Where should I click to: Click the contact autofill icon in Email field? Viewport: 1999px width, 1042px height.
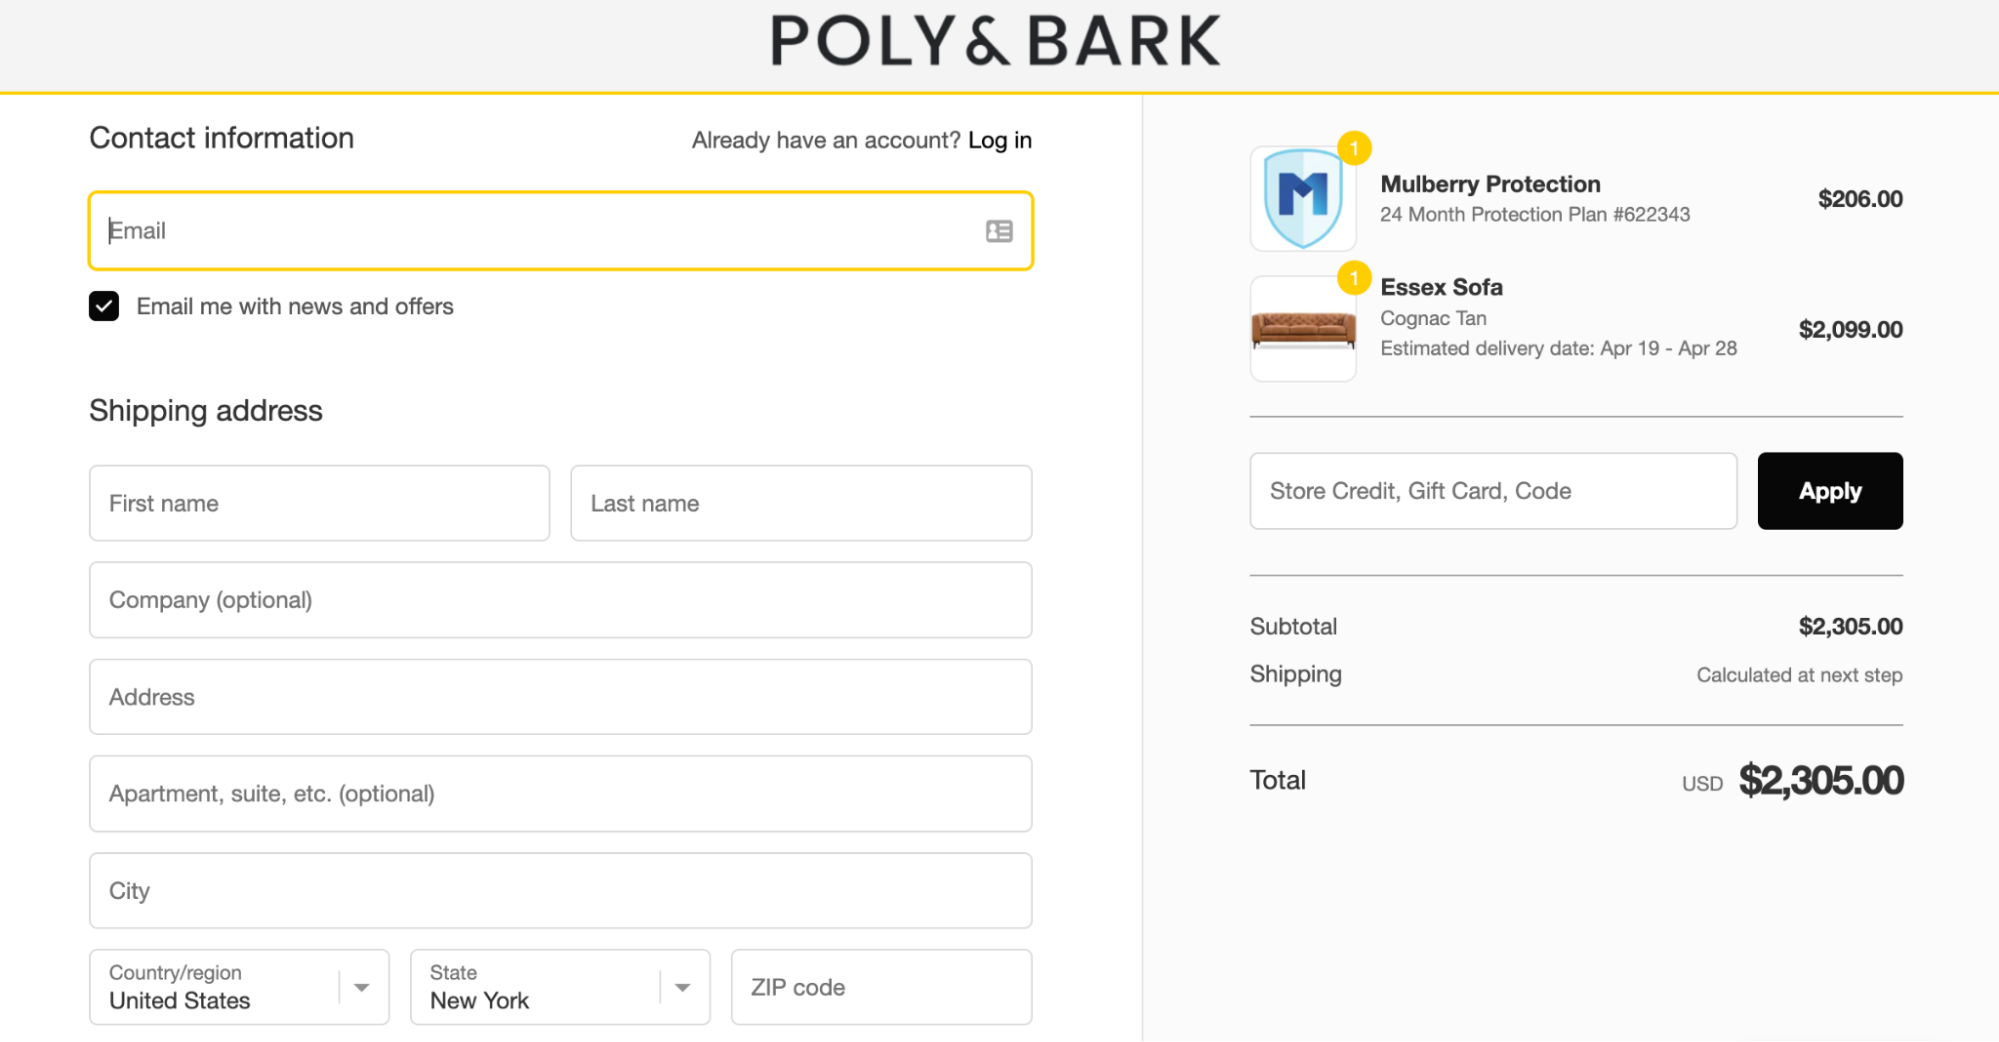[999, 231]
